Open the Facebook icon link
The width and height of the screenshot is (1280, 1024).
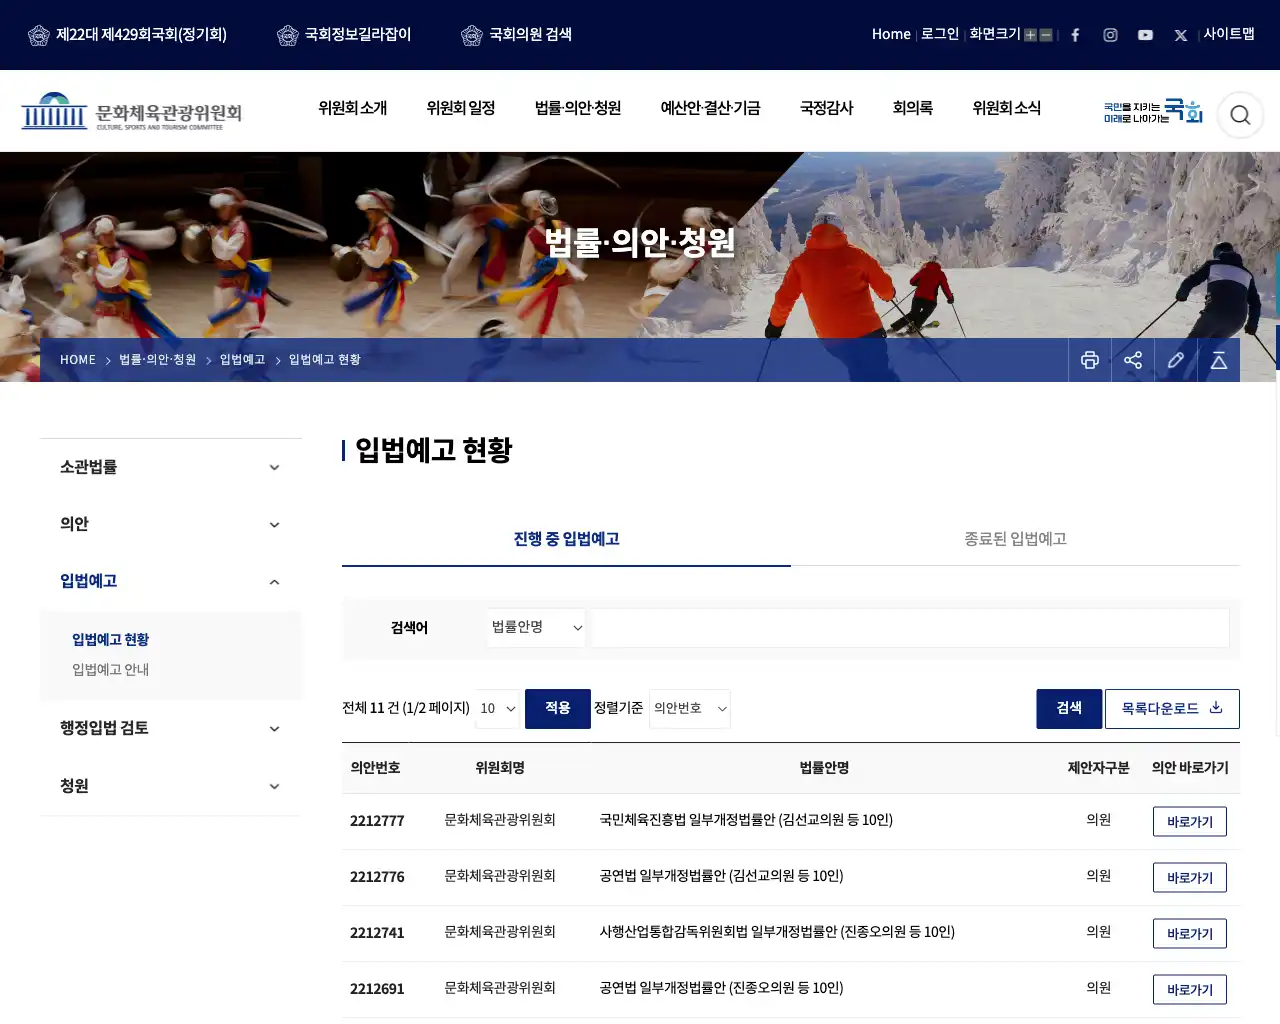point(1075,35)
